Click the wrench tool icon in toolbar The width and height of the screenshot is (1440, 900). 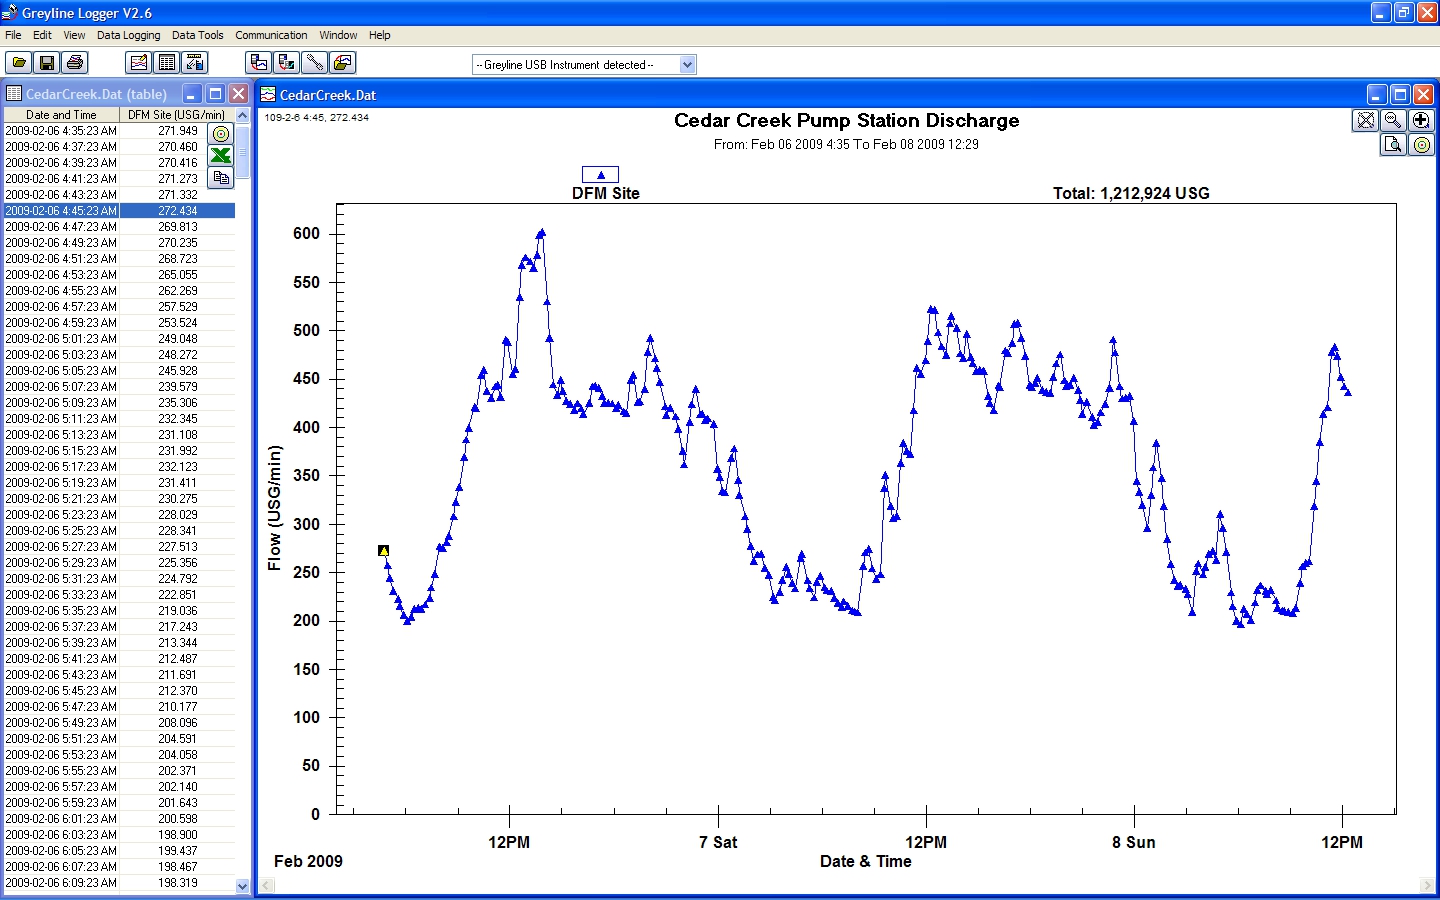coord(314,63)
